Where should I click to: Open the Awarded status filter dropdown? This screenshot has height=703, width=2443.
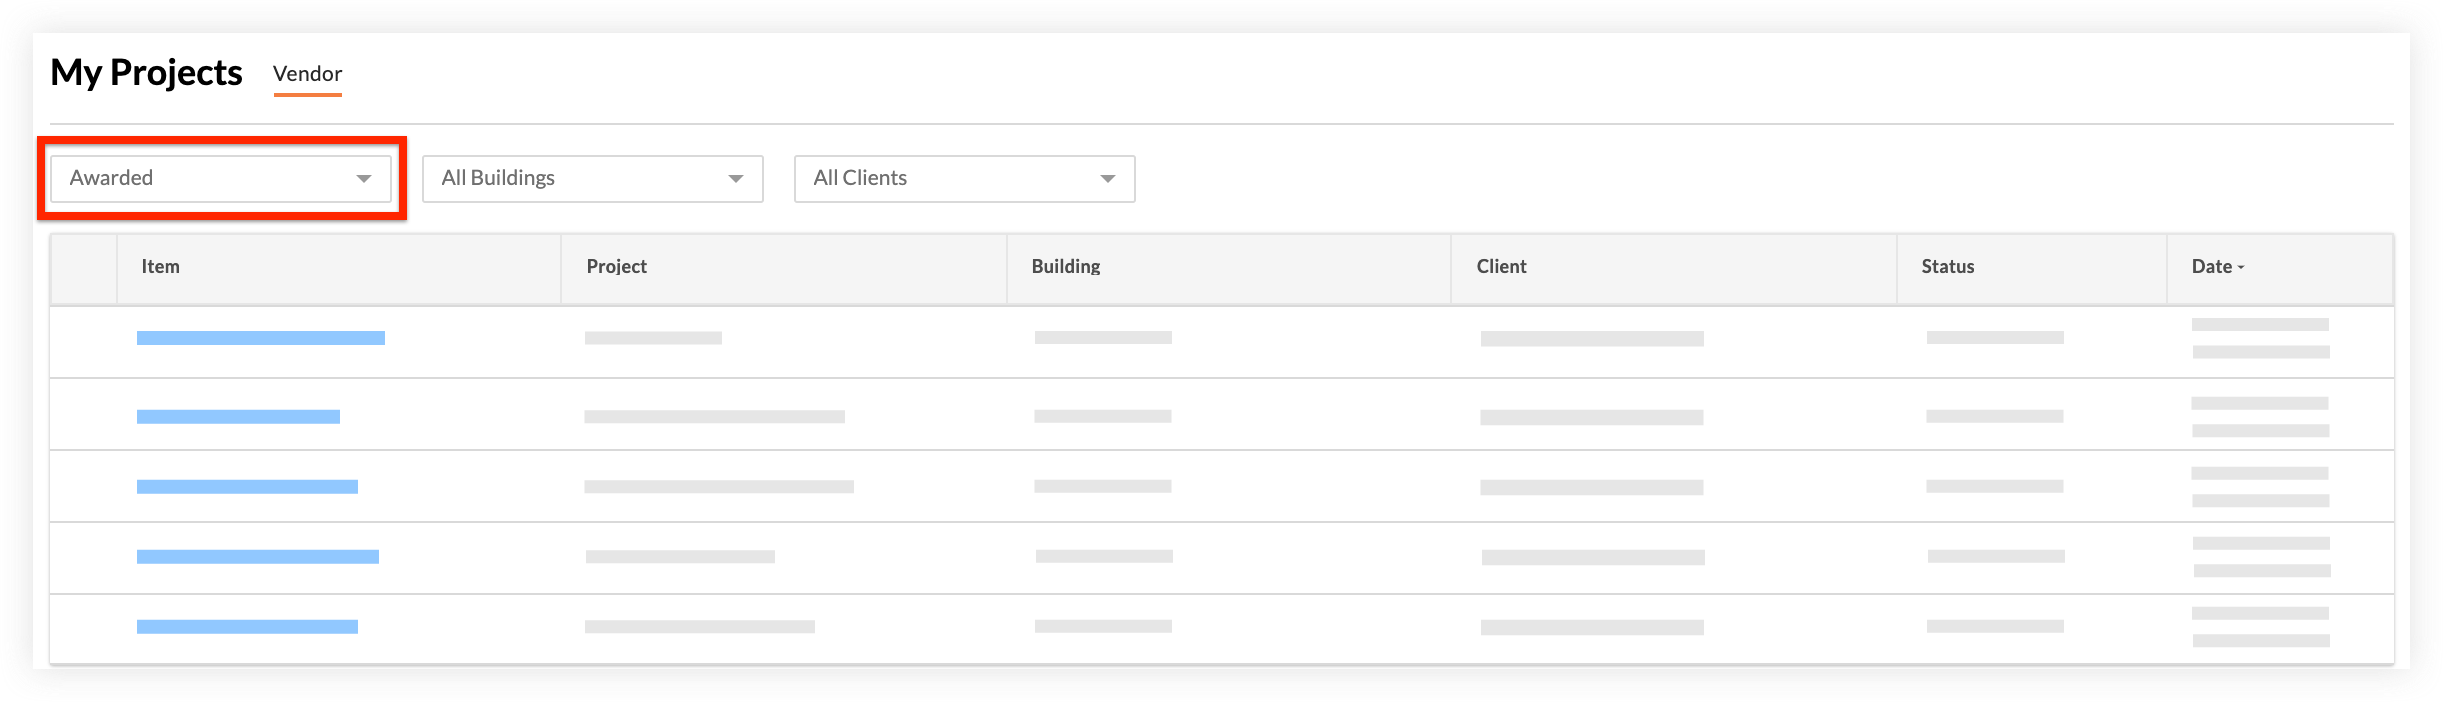pos(220,178)
